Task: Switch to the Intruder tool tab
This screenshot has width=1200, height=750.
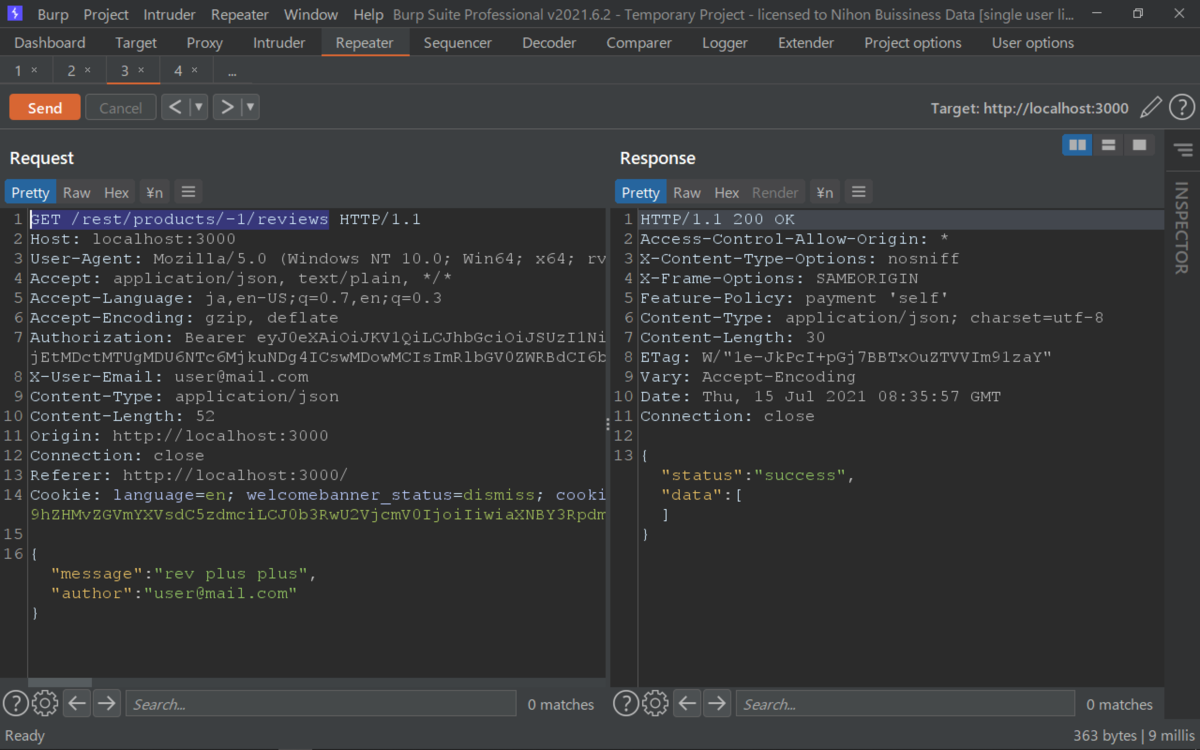Action: click(279, 43)
